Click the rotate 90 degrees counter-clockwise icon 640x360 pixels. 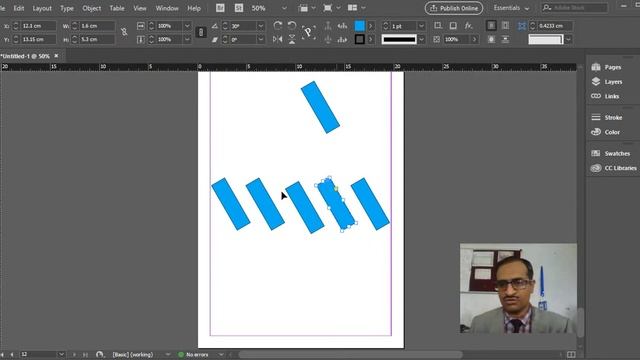292,25
